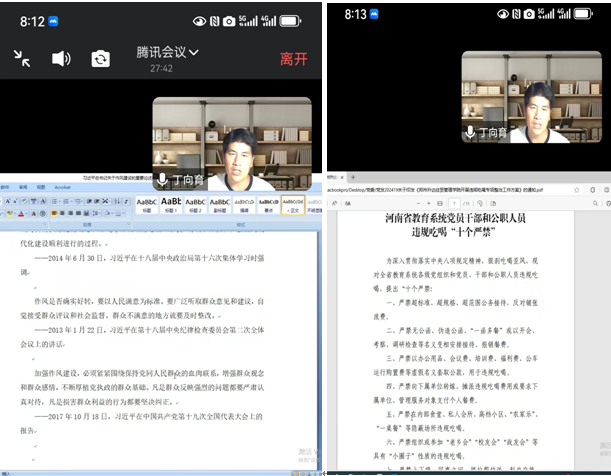Switch to the Acrobat ribbon tab
The height and width of the screenshot is (476, 611).
[62, 187]
